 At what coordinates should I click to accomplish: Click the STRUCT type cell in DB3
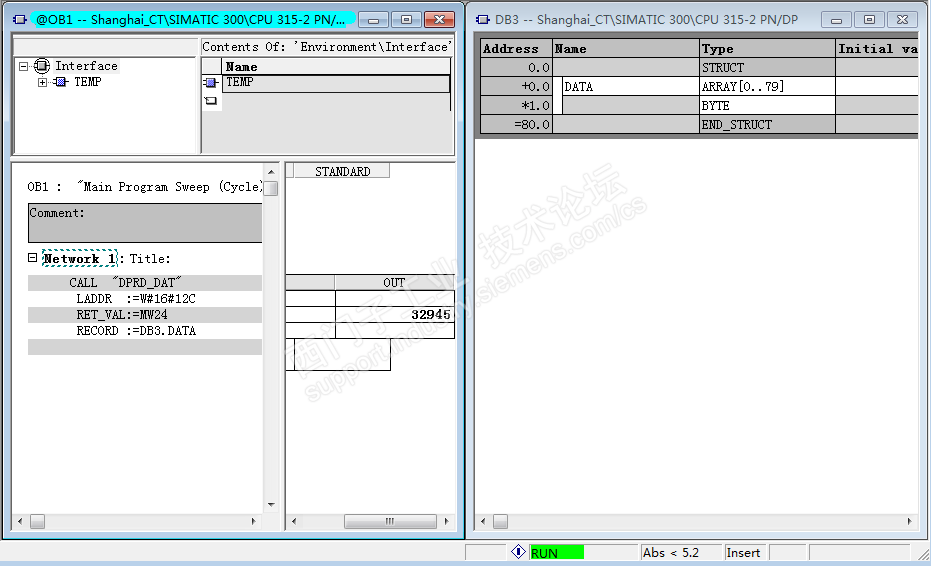point(767,68)
